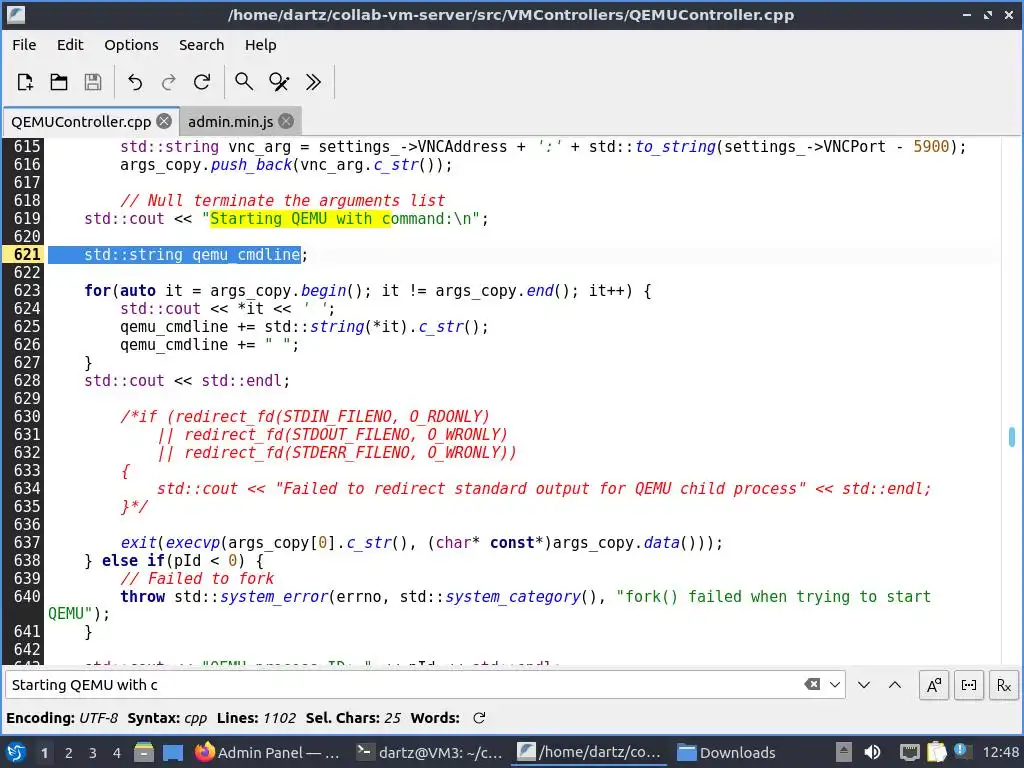This screenshot has height=768, width=1024.
Task: Click 'Lines: 1102' in status bar
Action: click(256, 718)
